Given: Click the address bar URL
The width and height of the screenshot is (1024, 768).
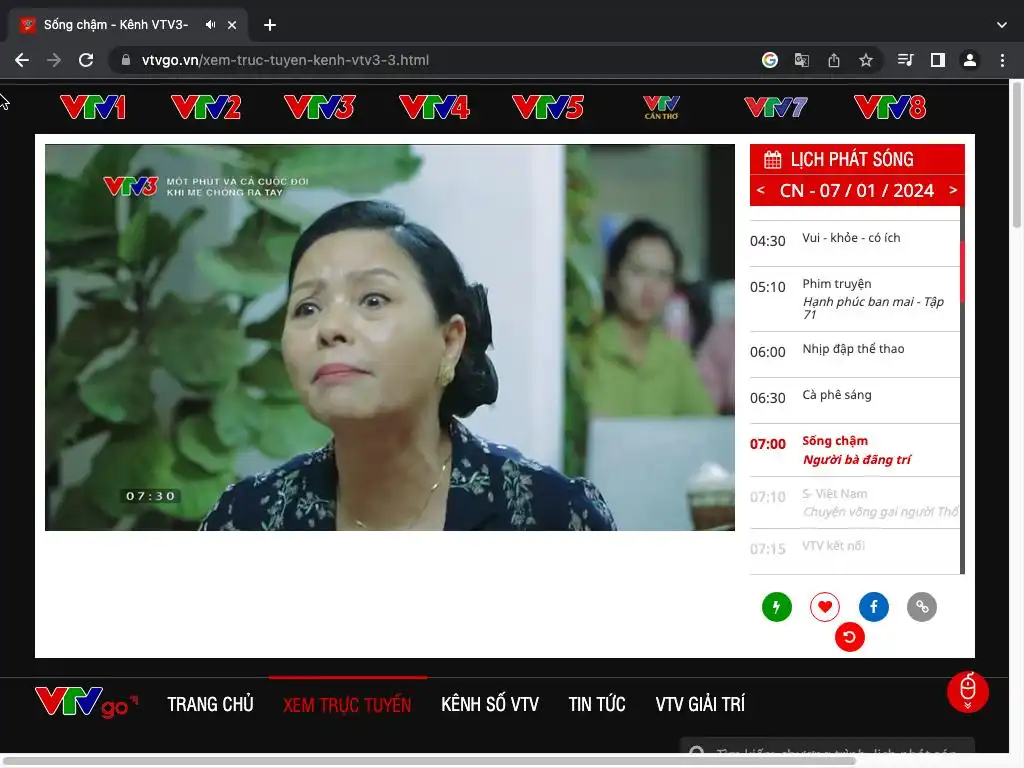Looking at the screenshot, I should pyautogui.click(x=285, y=60).
